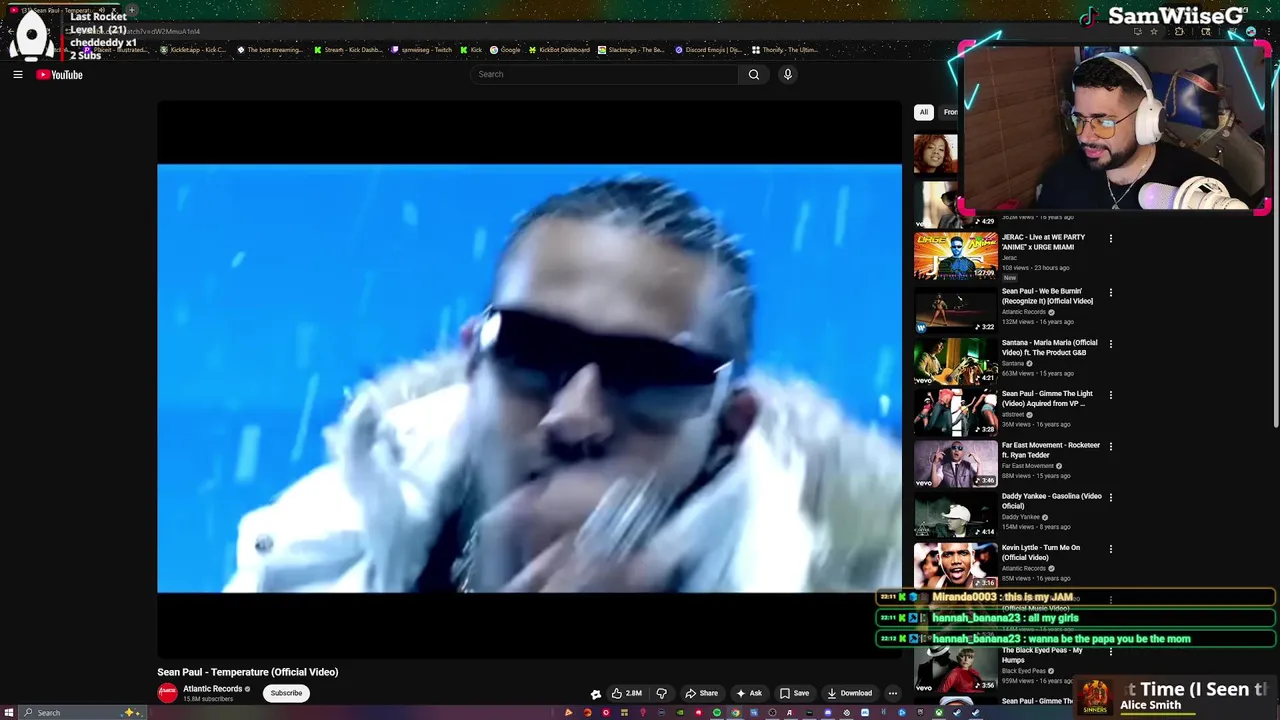The width and height of the screenshot is (1280, 720).
Task: Click the main video player to pause
Action: click(x=529, y=378)
